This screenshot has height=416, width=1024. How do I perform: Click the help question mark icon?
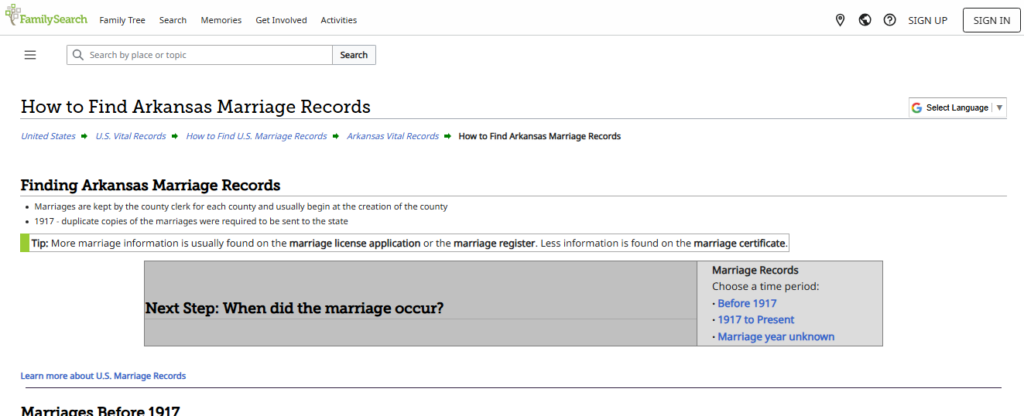[890, 20]
